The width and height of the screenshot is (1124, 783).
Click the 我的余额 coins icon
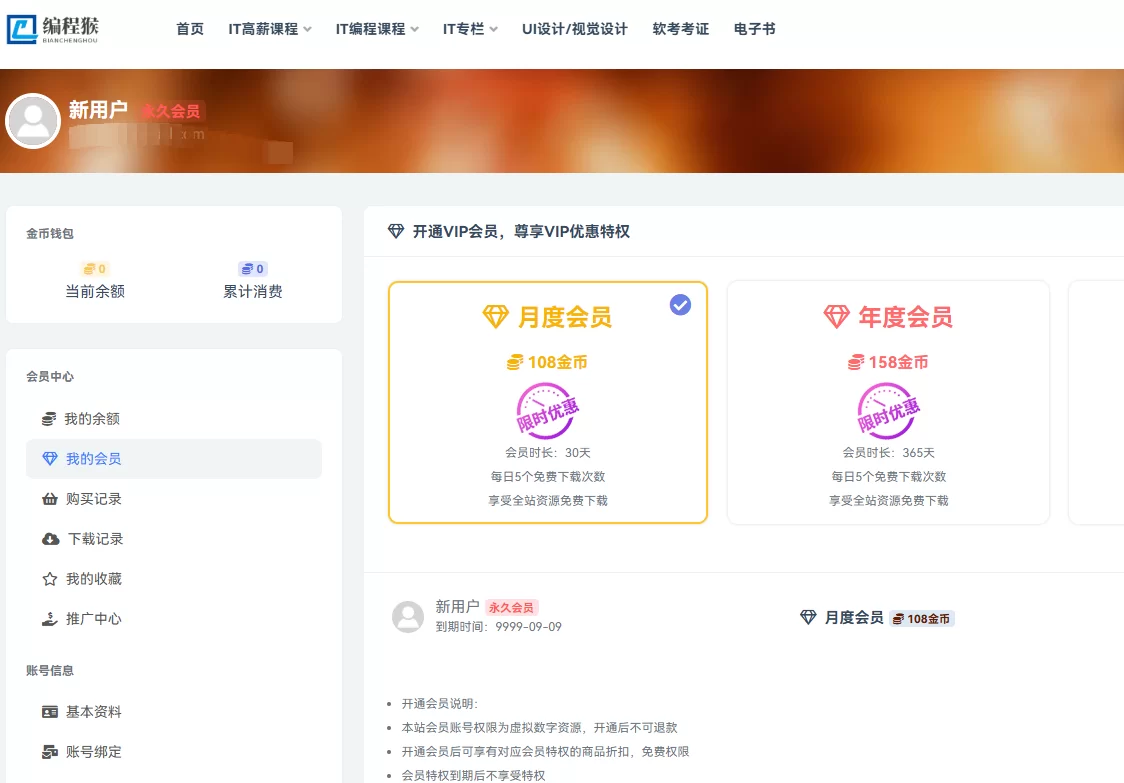coord(49,419)
